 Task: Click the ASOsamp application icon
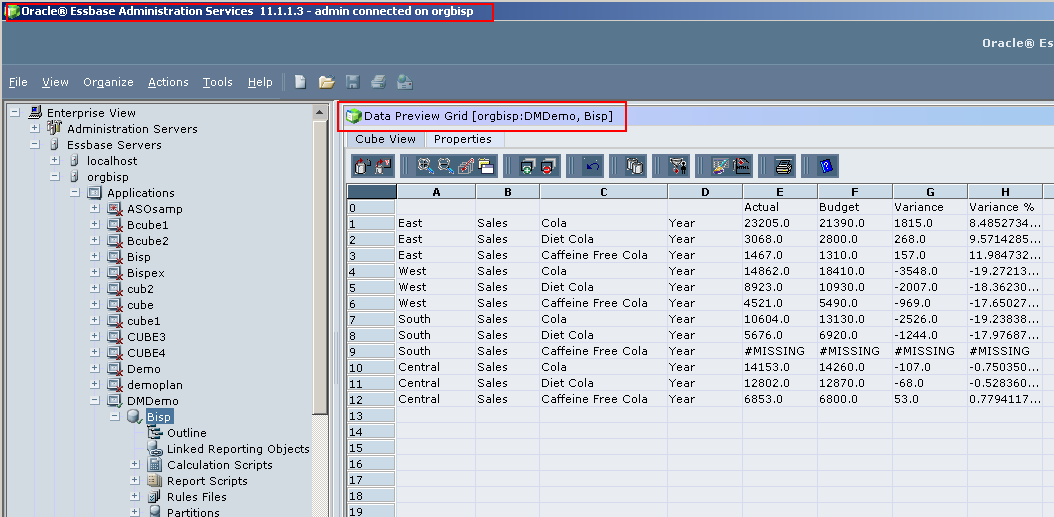[115, 209]
